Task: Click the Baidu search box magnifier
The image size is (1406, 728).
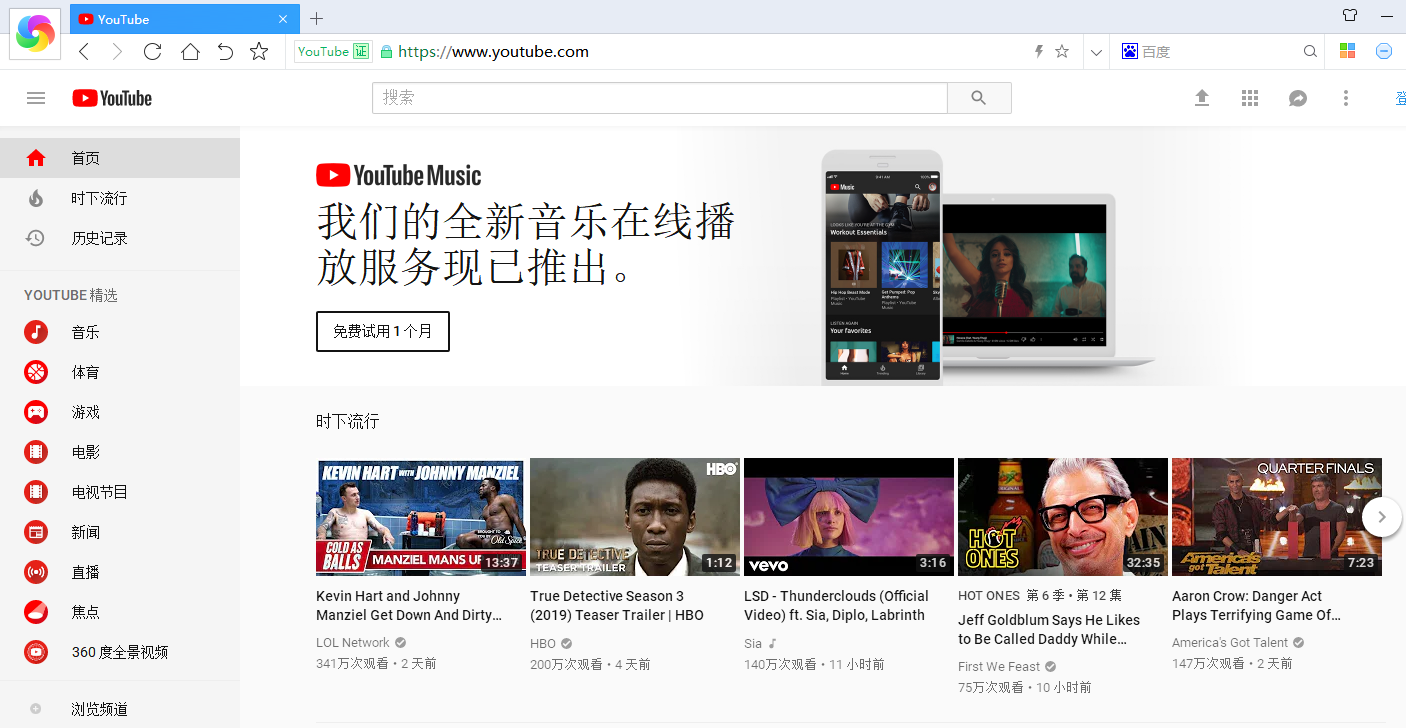Action: [x=1310, y=51]
